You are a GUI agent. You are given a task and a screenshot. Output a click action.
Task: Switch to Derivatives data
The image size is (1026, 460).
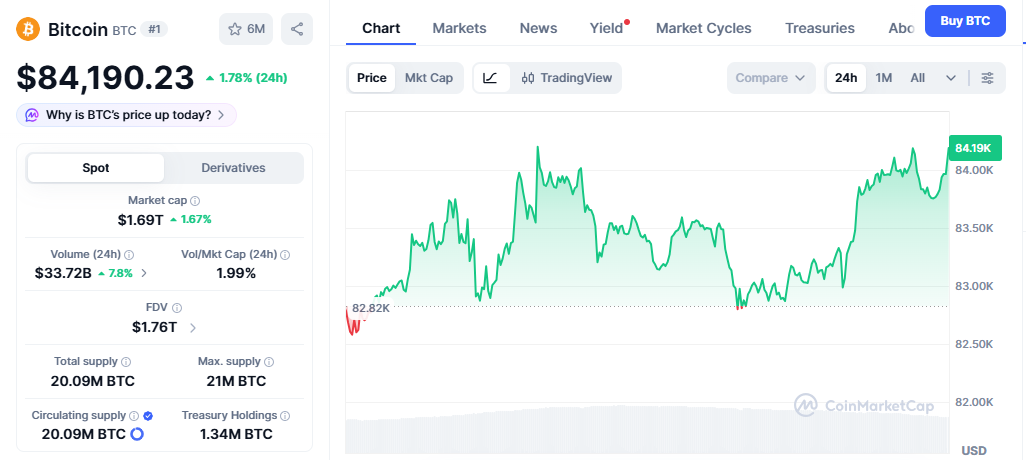click(233, 168)
